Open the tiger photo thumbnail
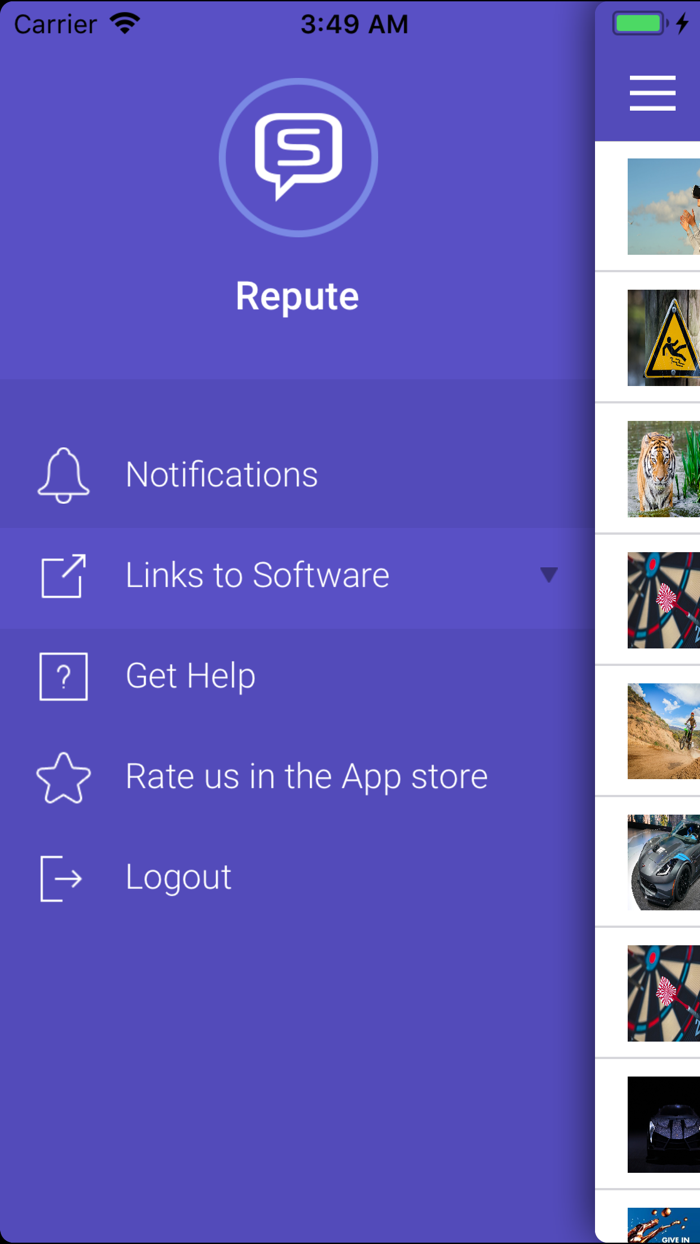Screen dimensions: 700x1244 click(664, 469)
